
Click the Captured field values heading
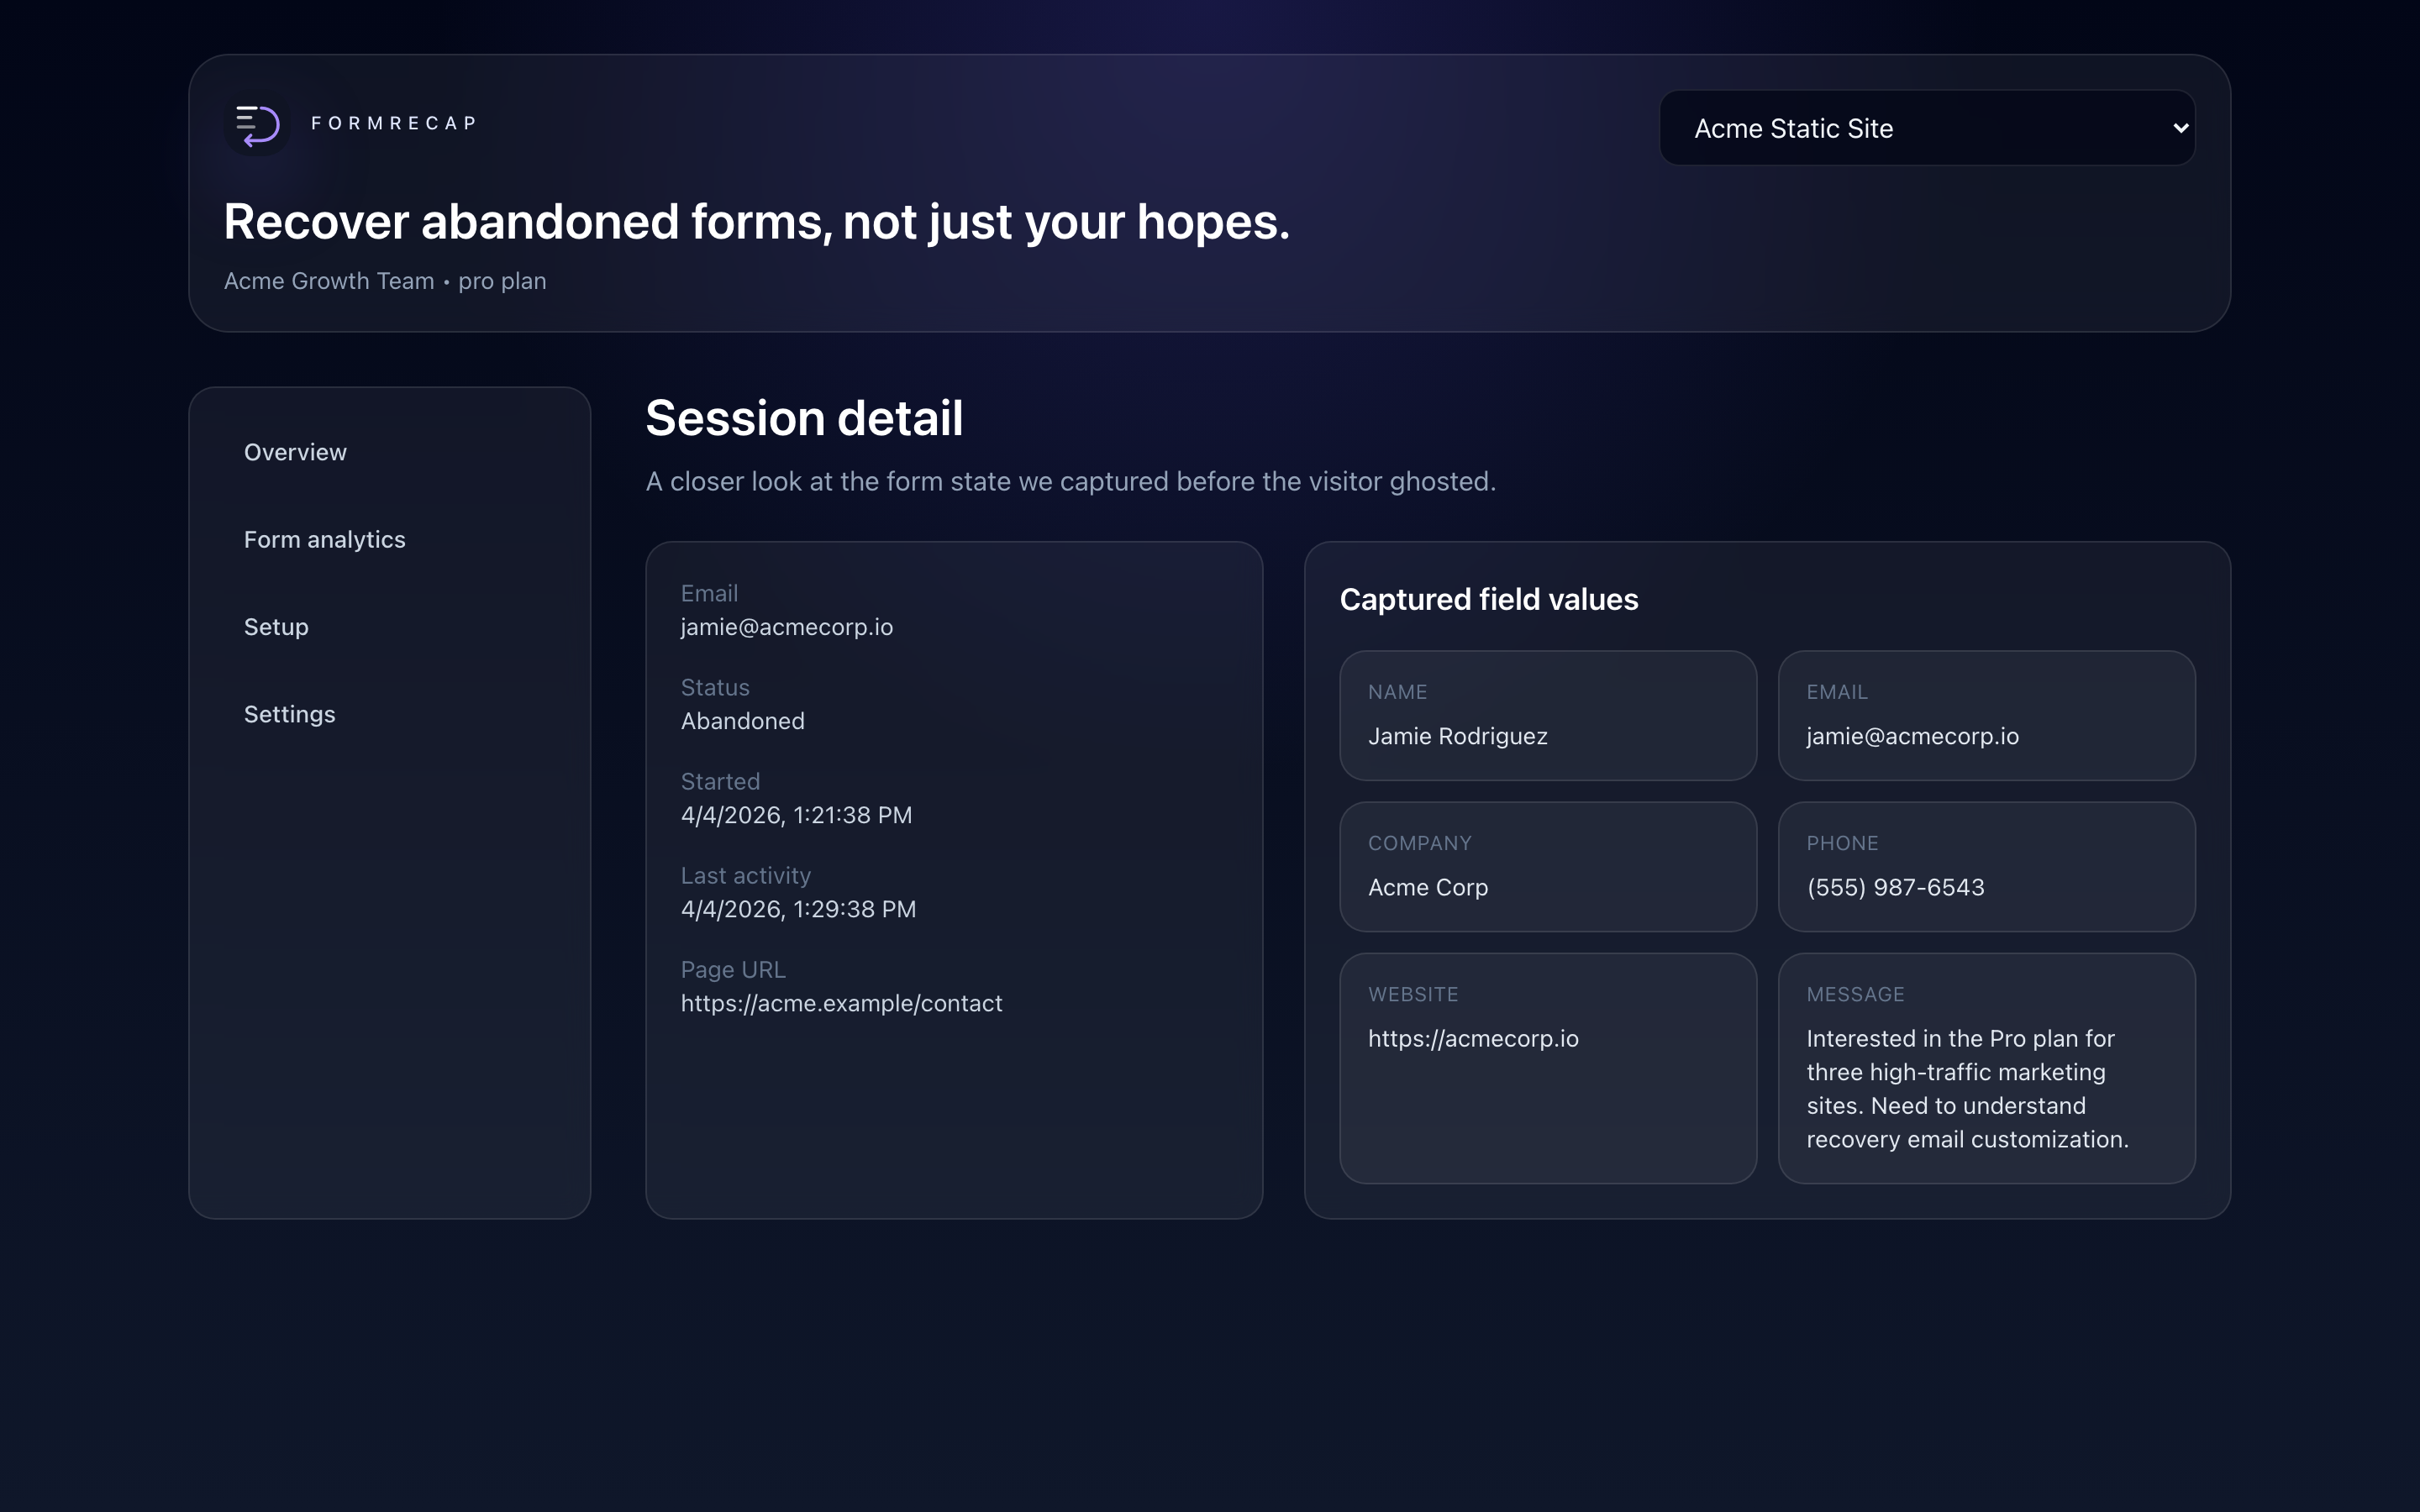click(1488, 599)
